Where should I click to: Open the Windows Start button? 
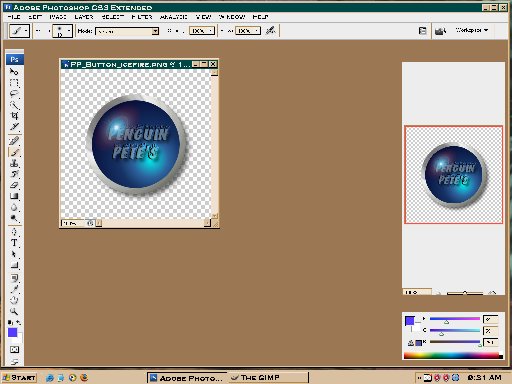[19, 378]
